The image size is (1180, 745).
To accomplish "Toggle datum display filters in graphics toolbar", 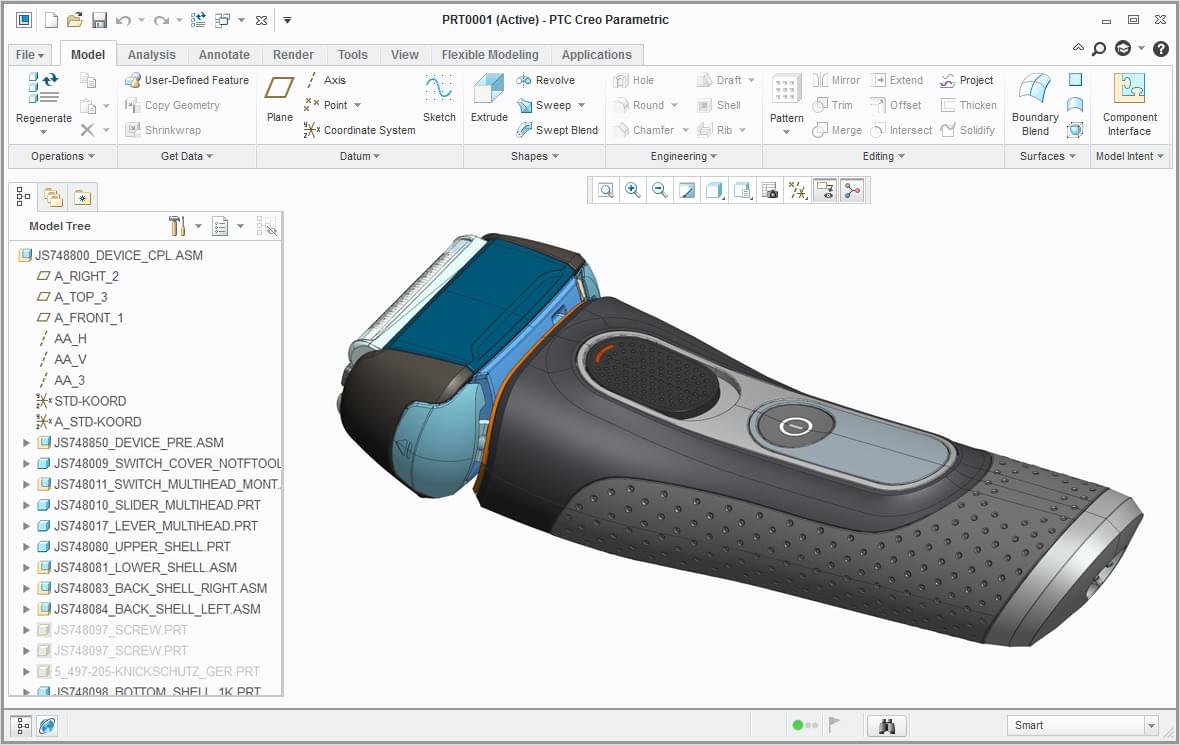I will pos(797,190).
